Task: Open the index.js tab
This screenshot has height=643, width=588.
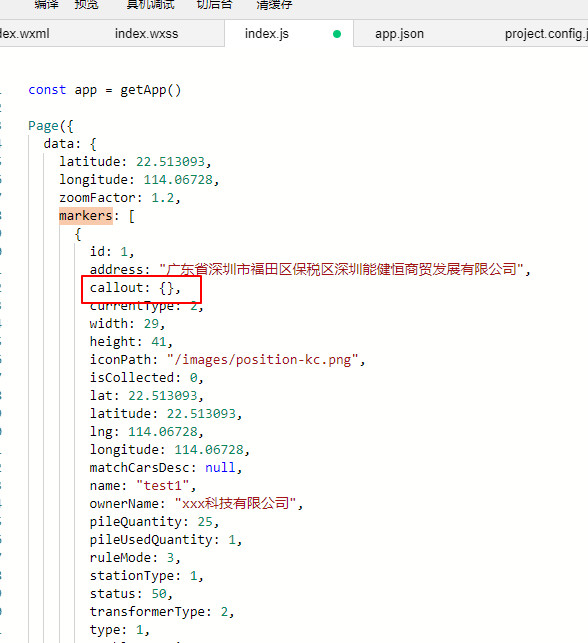Action: click(267, 34)
